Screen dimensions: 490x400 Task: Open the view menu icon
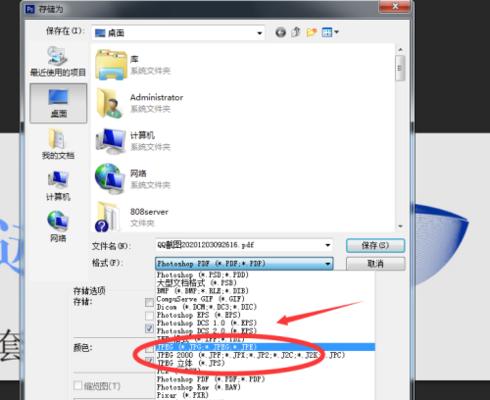pos(327,32)
